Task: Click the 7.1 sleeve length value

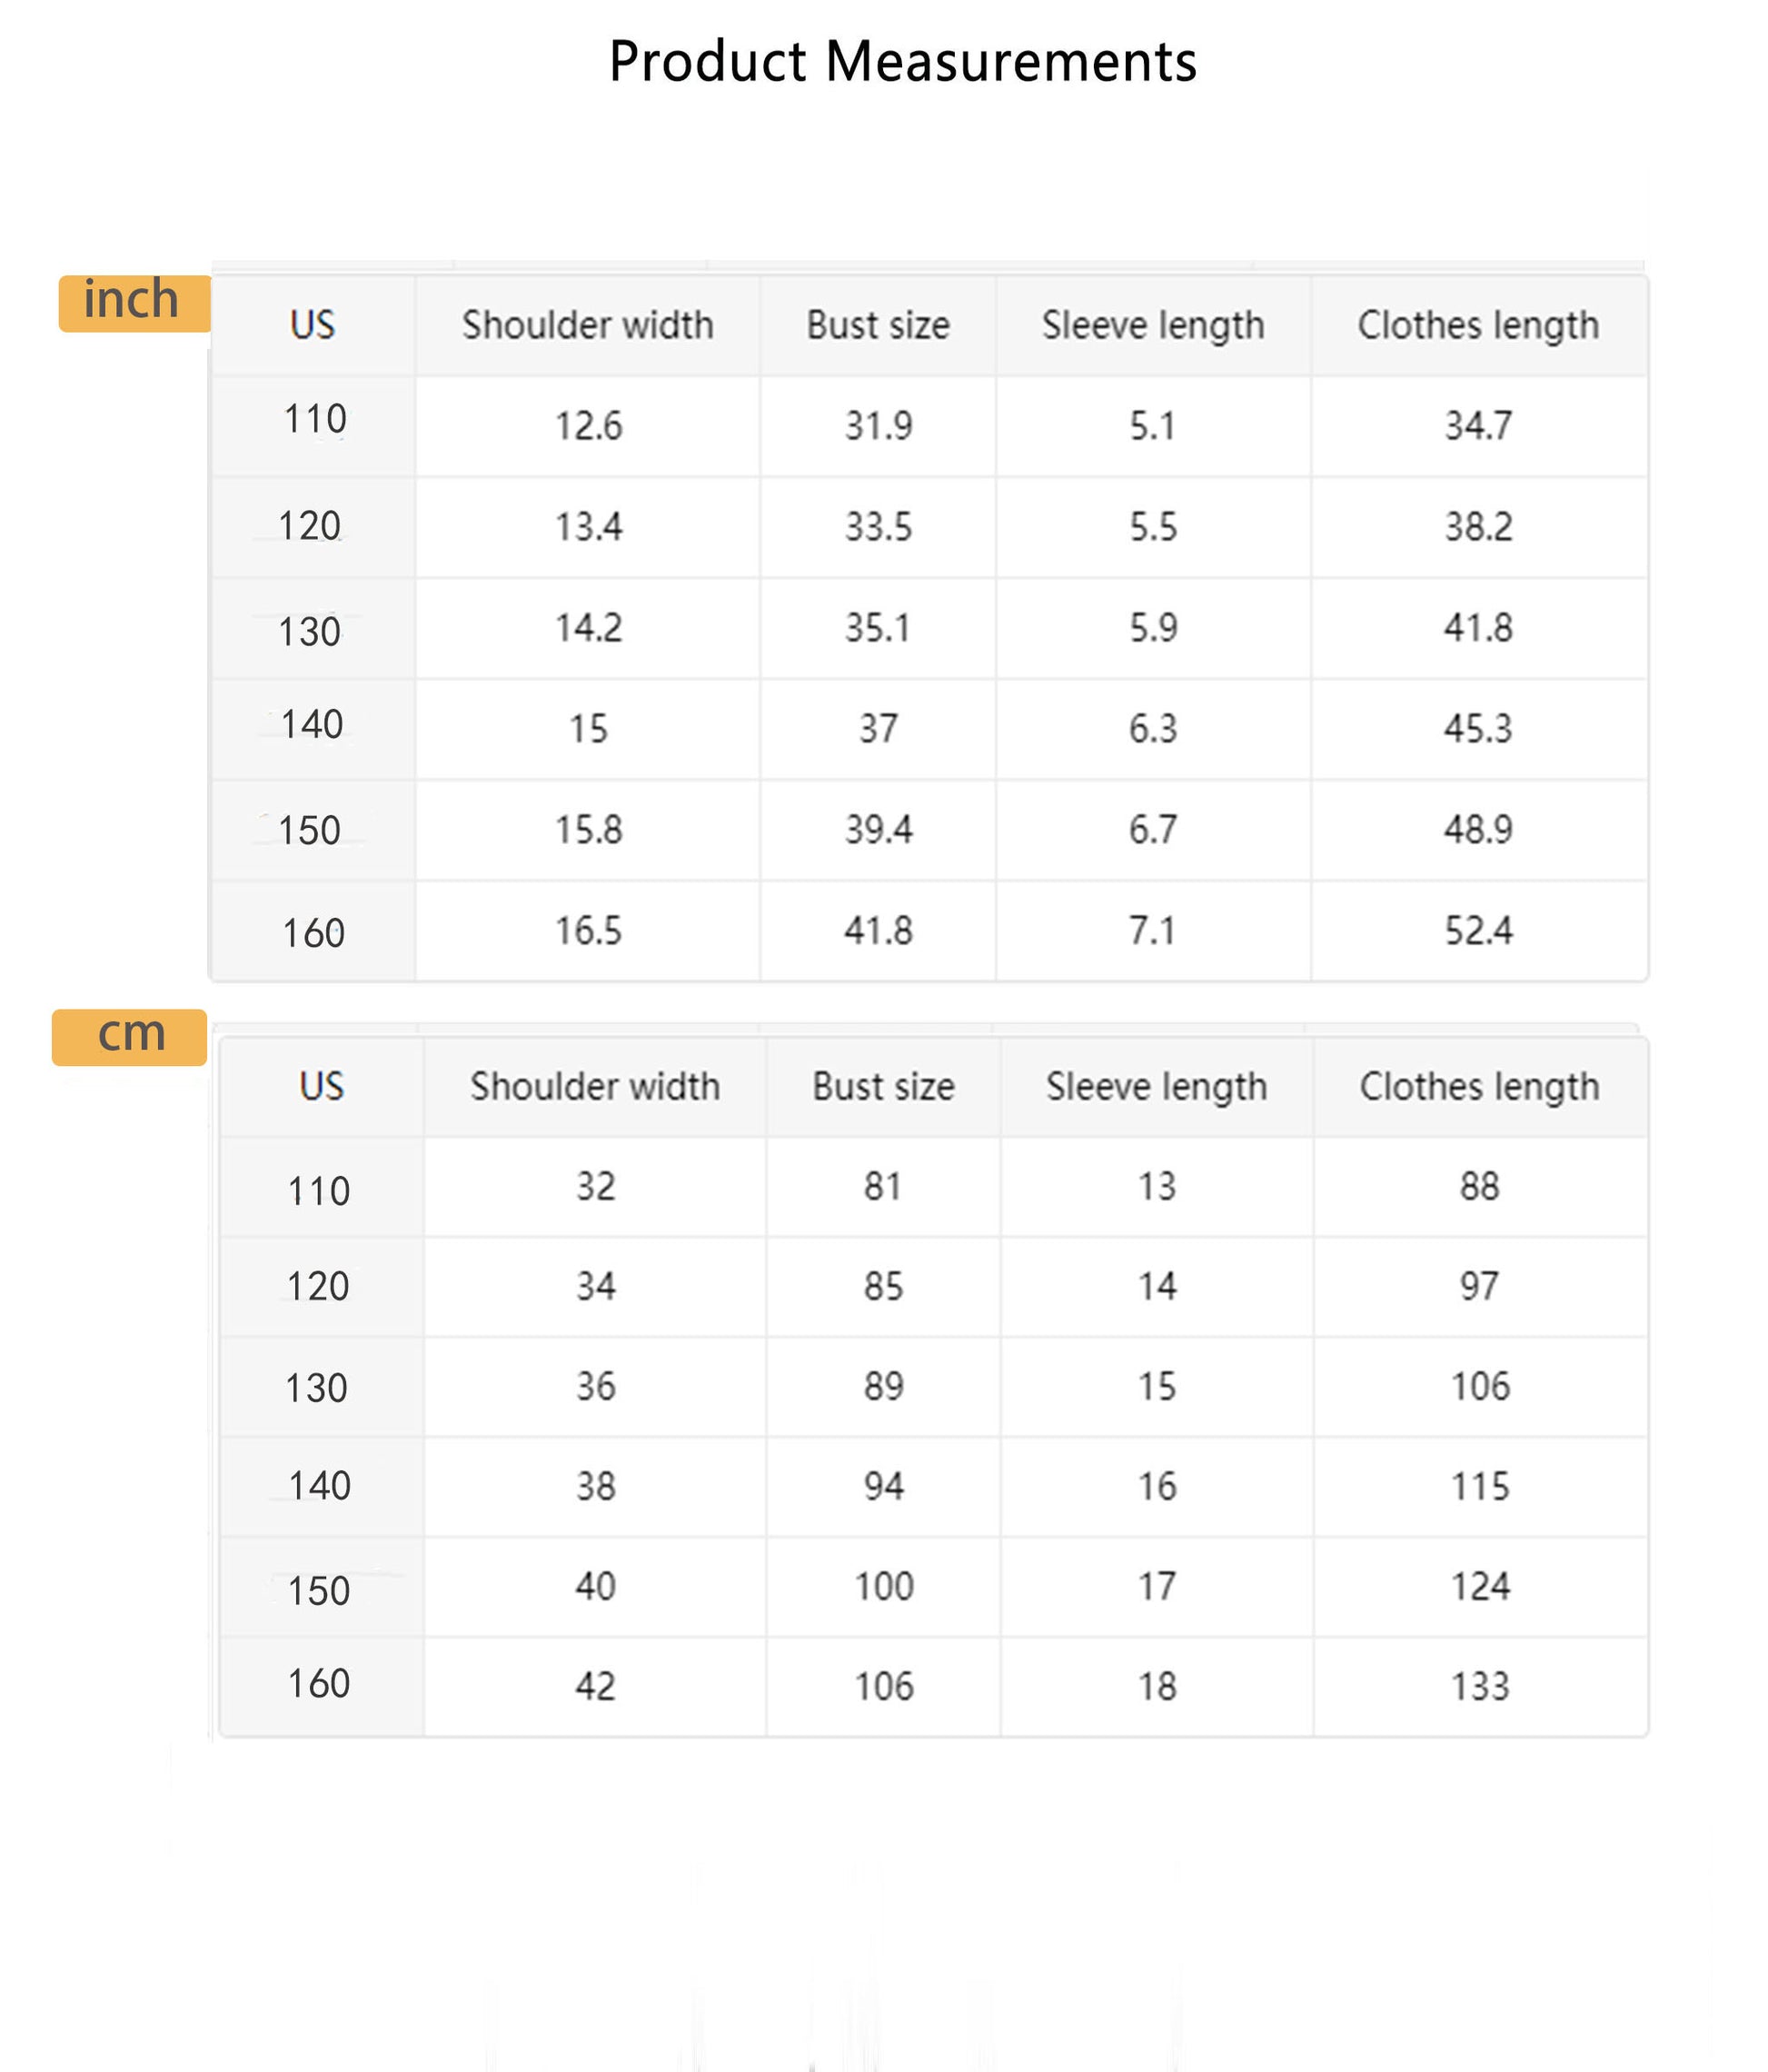Action: pos(1152,931)
